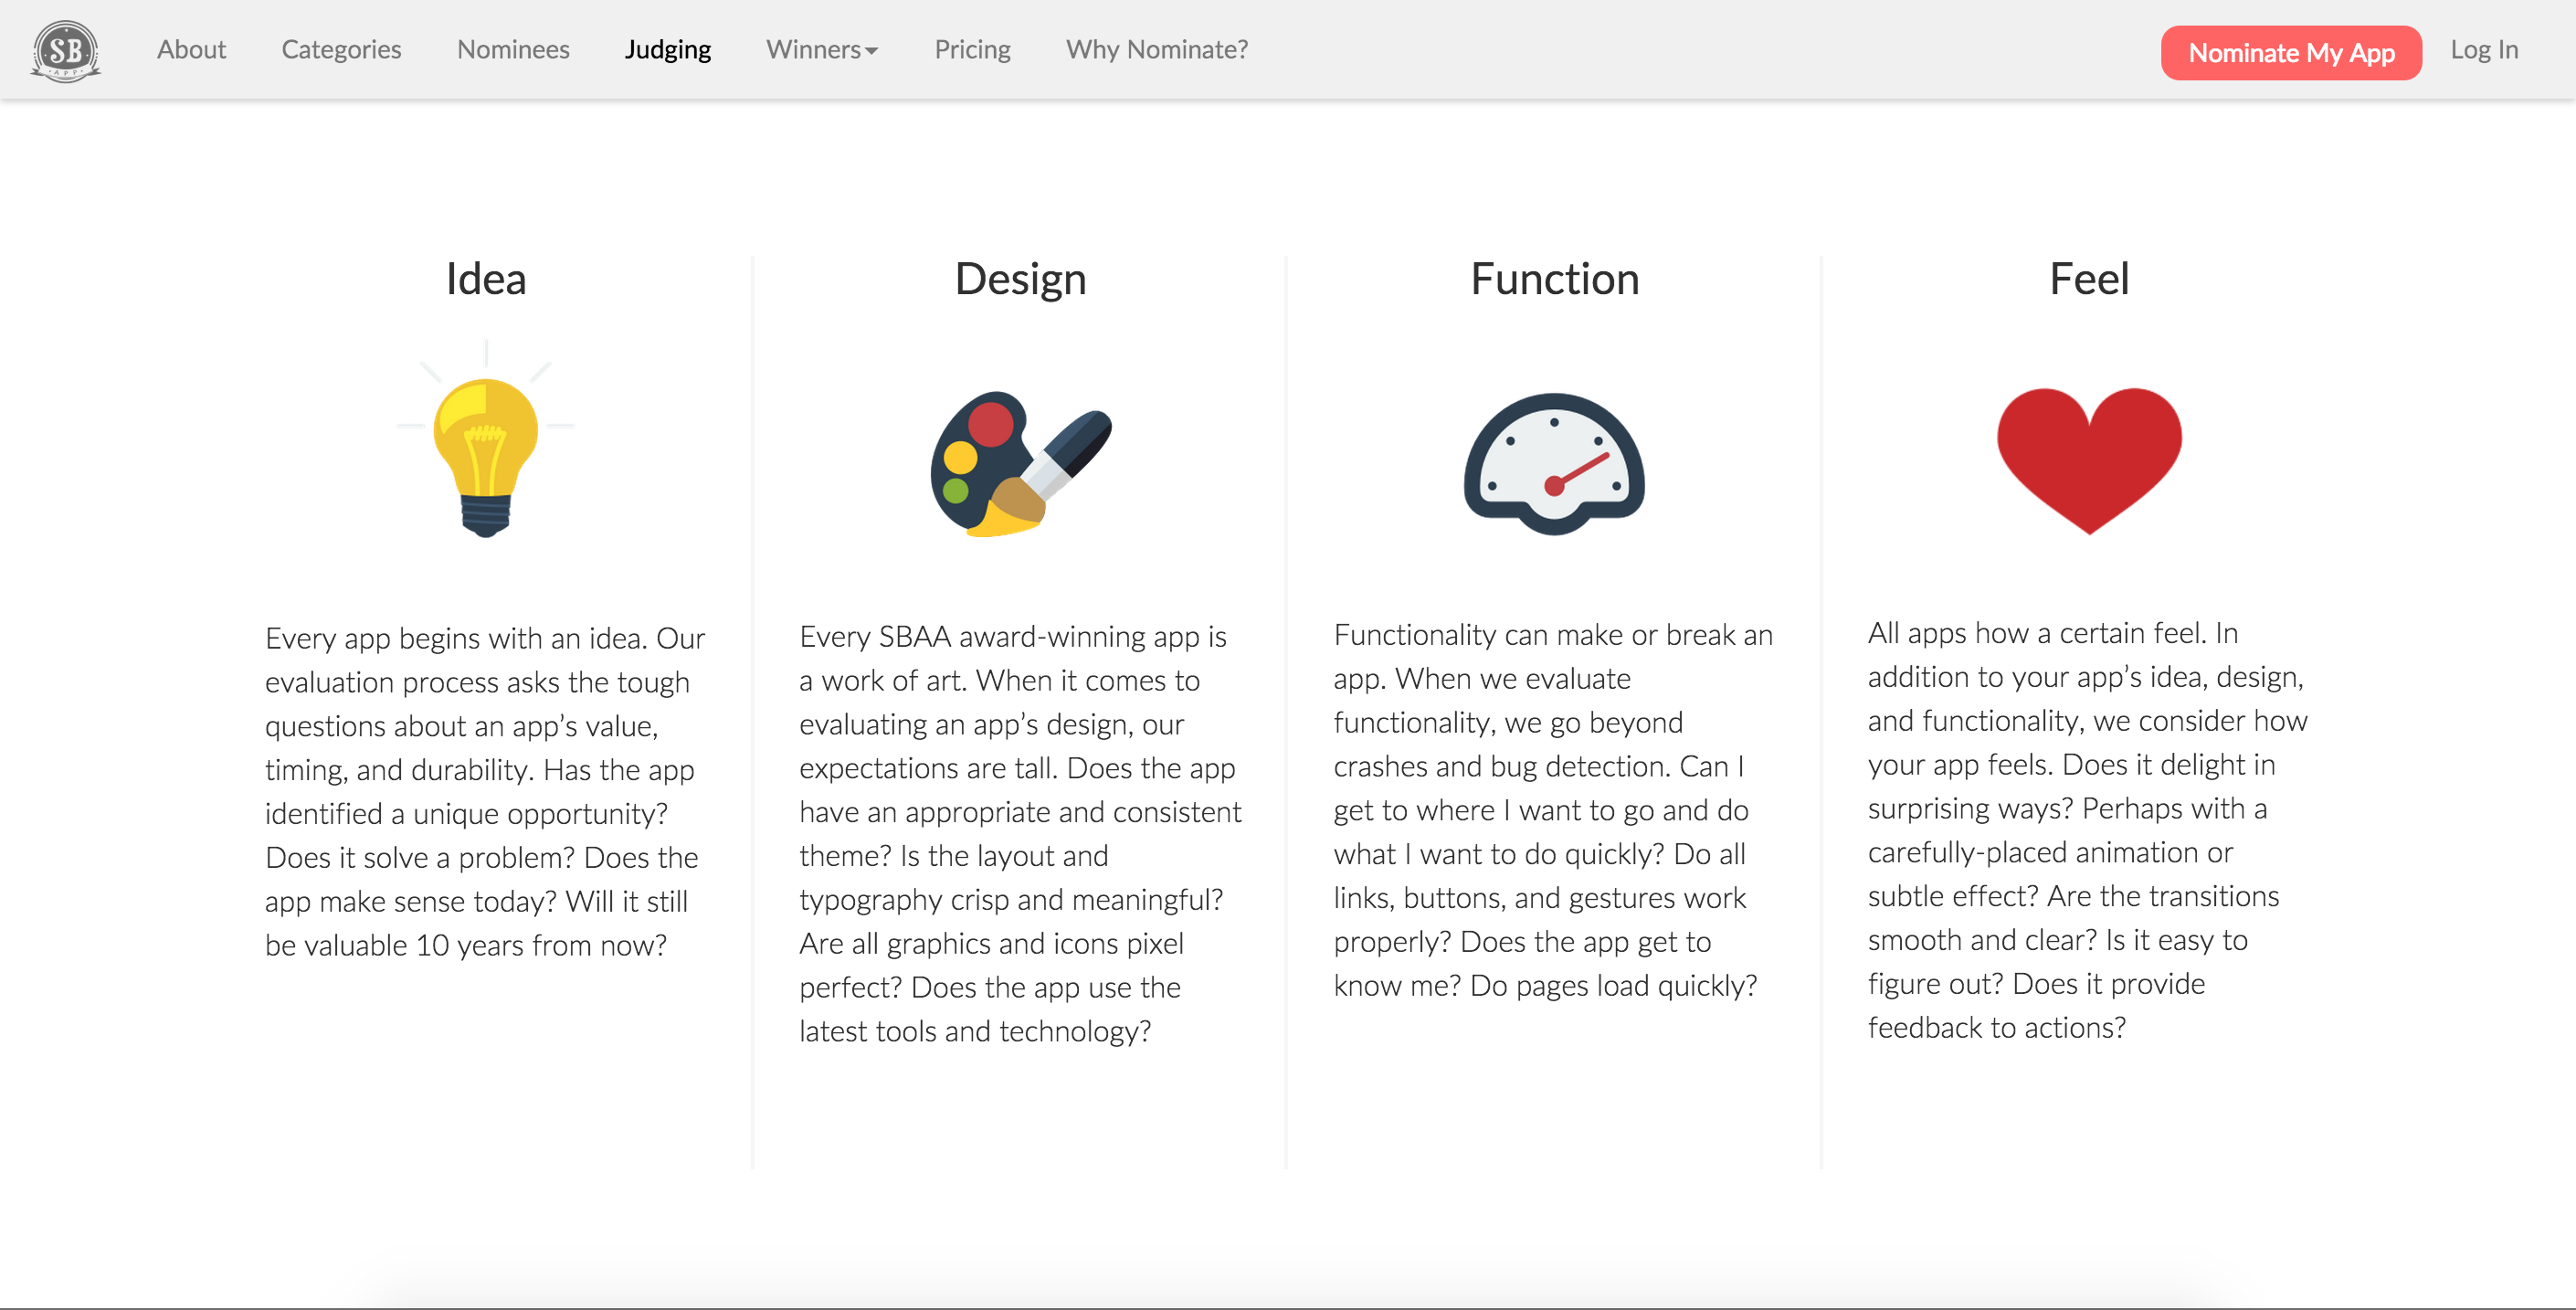Go to Categories in navigation
2576x1310 pixels.
(x=341, y=50)
